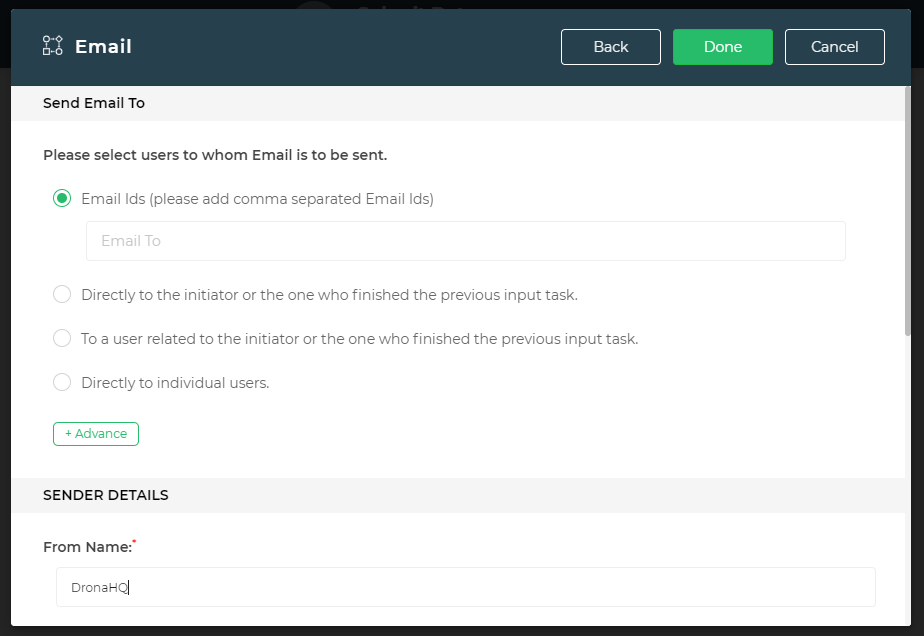
Task: Focus the Email To input field
Action: tap(465, 241)
